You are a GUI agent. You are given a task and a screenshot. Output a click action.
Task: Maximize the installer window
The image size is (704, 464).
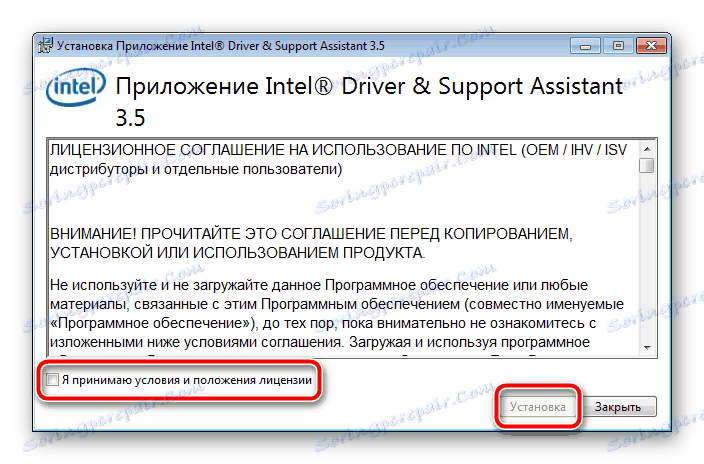click(618, 45)
